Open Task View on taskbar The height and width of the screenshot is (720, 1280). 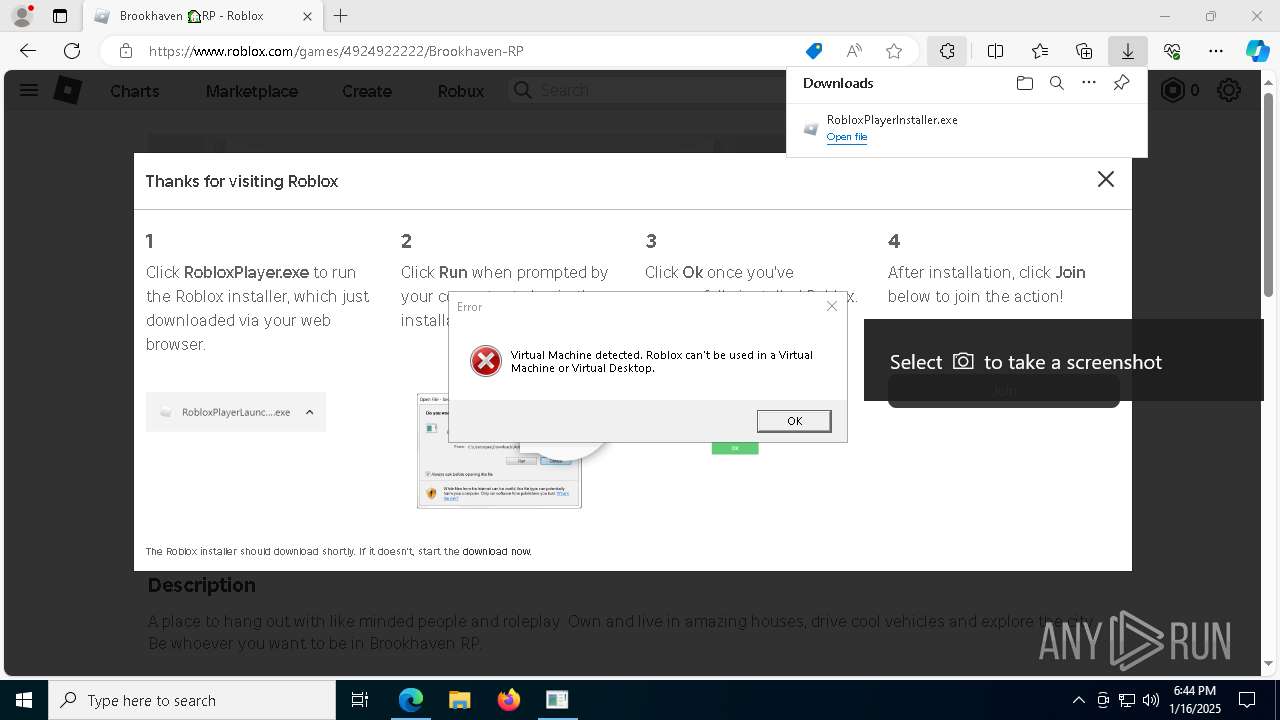(360, 700)
